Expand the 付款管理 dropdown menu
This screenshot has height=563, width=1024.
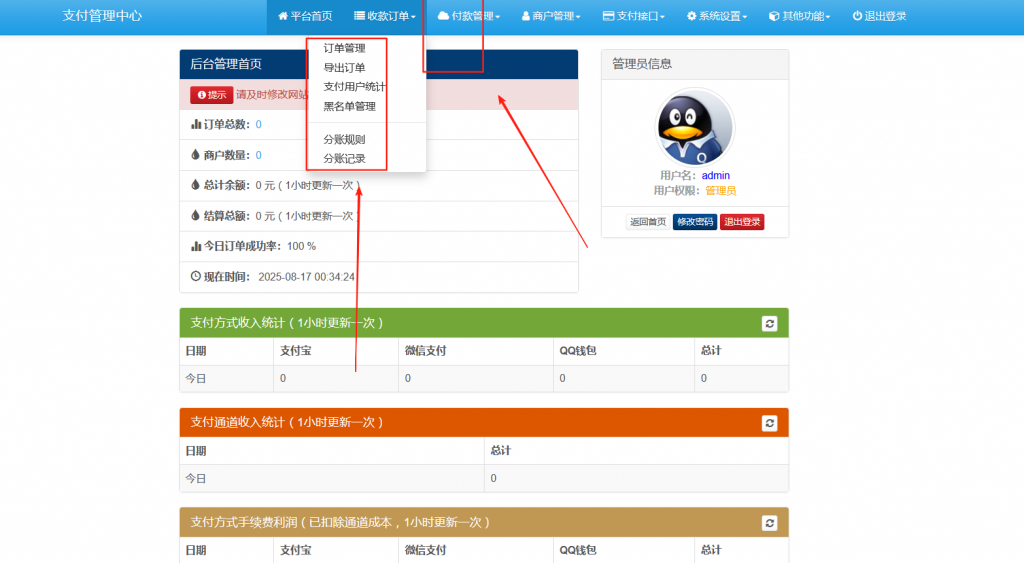tap(469, 17)
